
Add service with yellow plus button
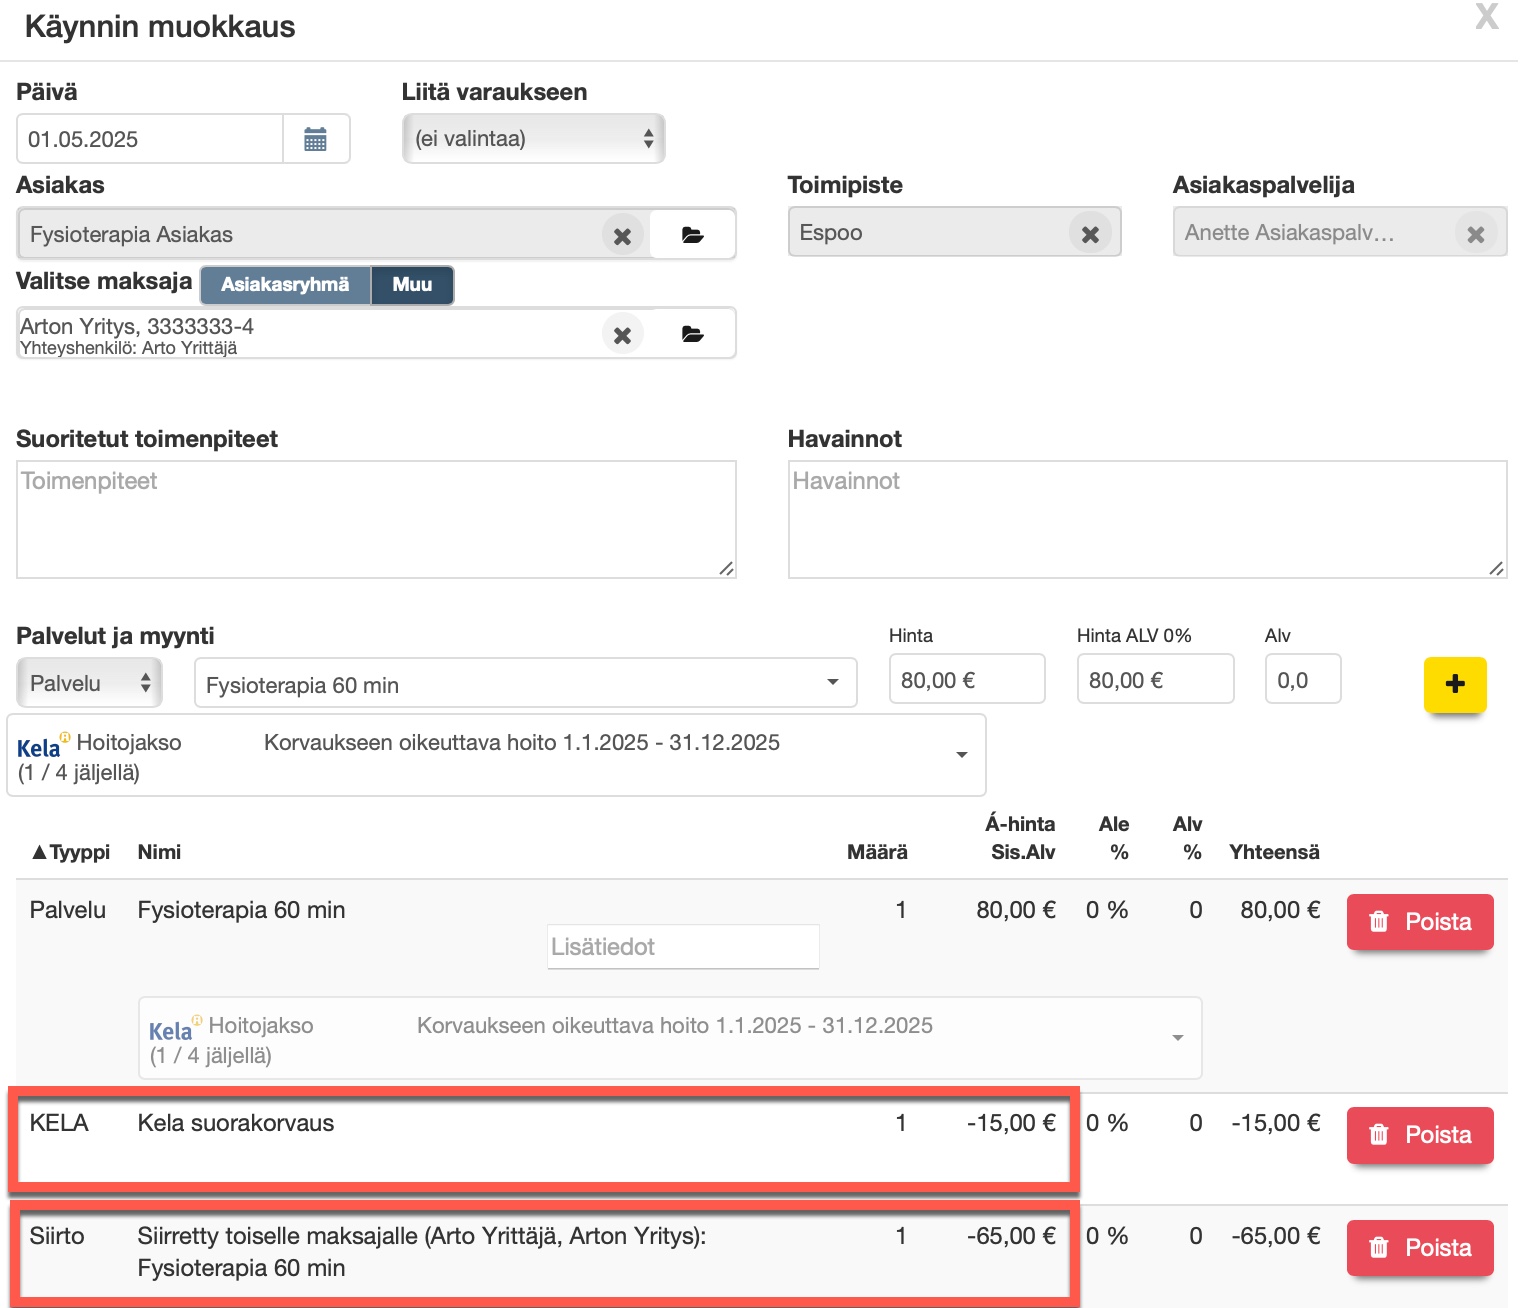[1455, 684]
